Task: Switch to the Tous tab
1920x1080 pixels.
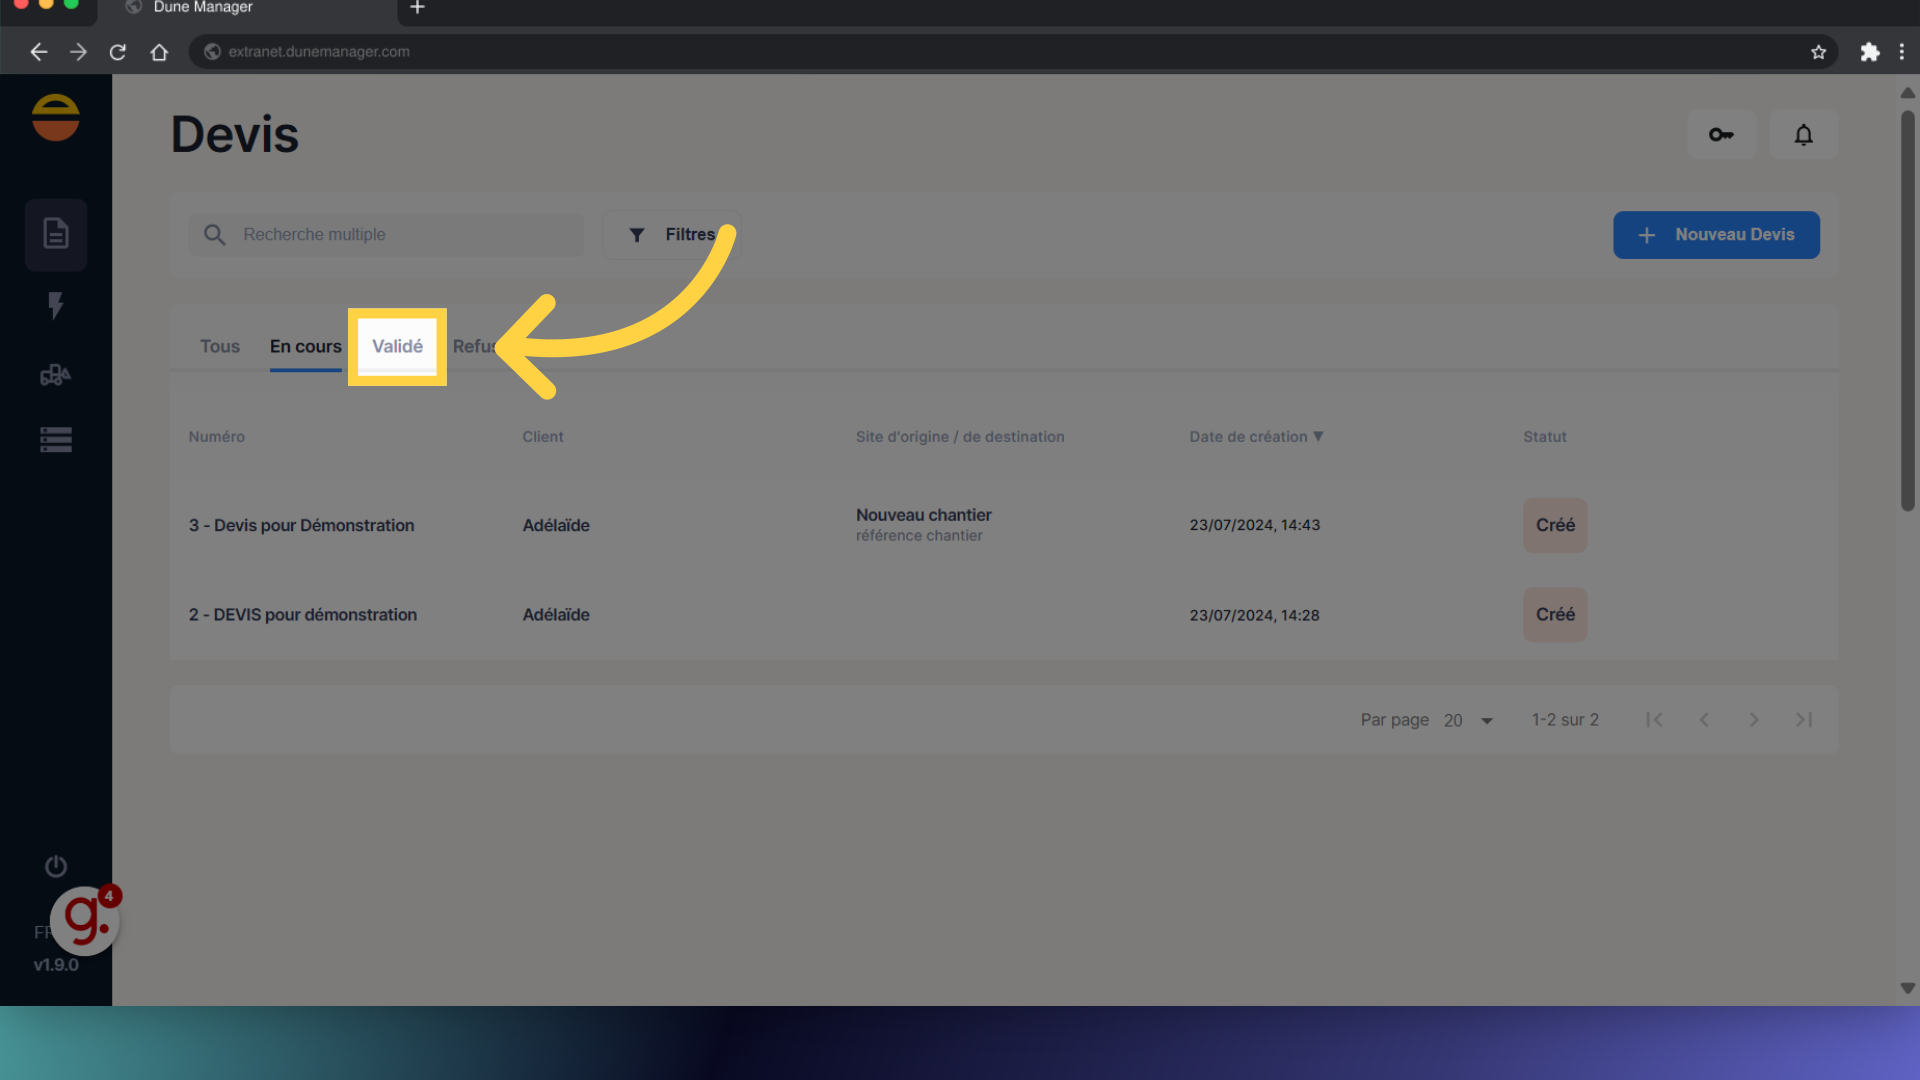Action: [220, 346]
